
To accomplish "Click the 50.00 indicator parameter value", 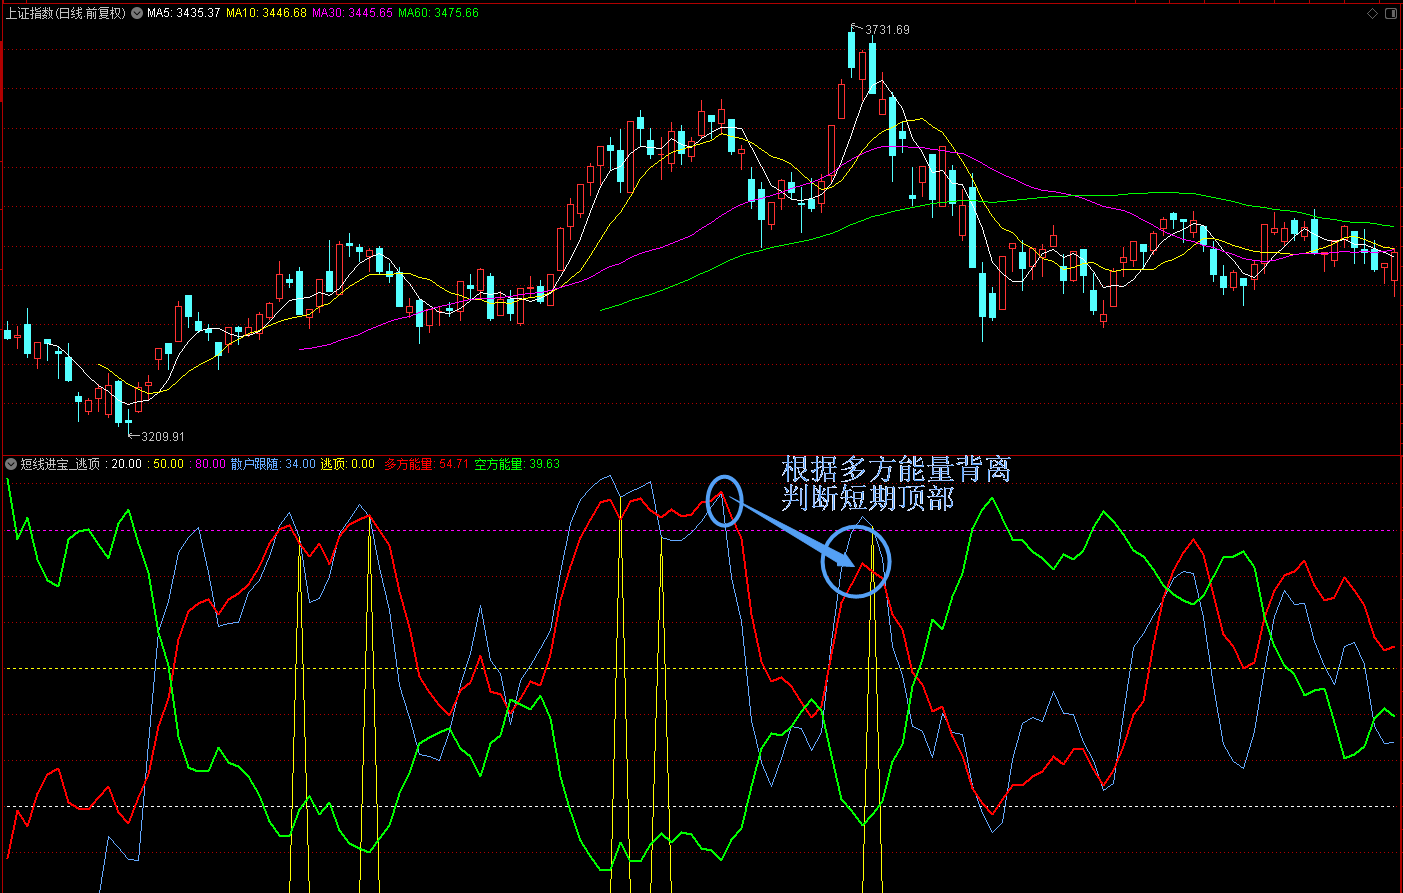I will click(168, 464).
